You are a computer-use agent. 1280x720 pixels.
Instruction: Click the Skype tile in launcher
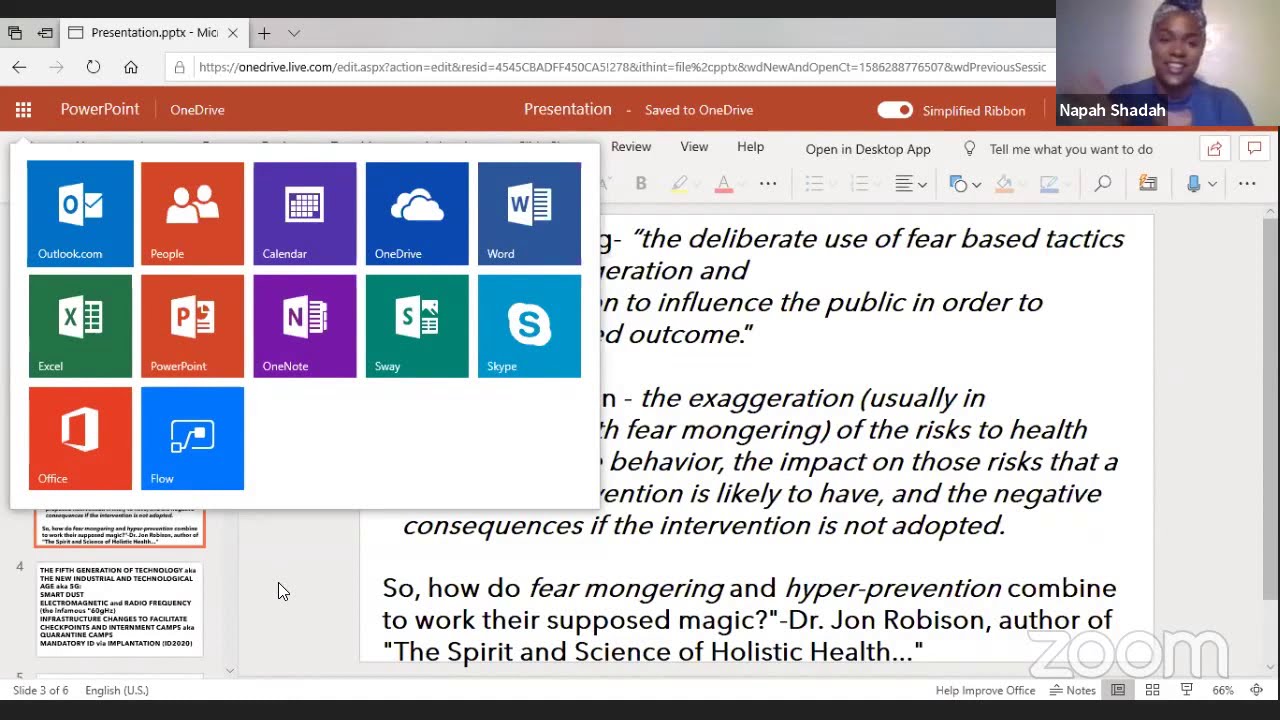coord(529,326)
